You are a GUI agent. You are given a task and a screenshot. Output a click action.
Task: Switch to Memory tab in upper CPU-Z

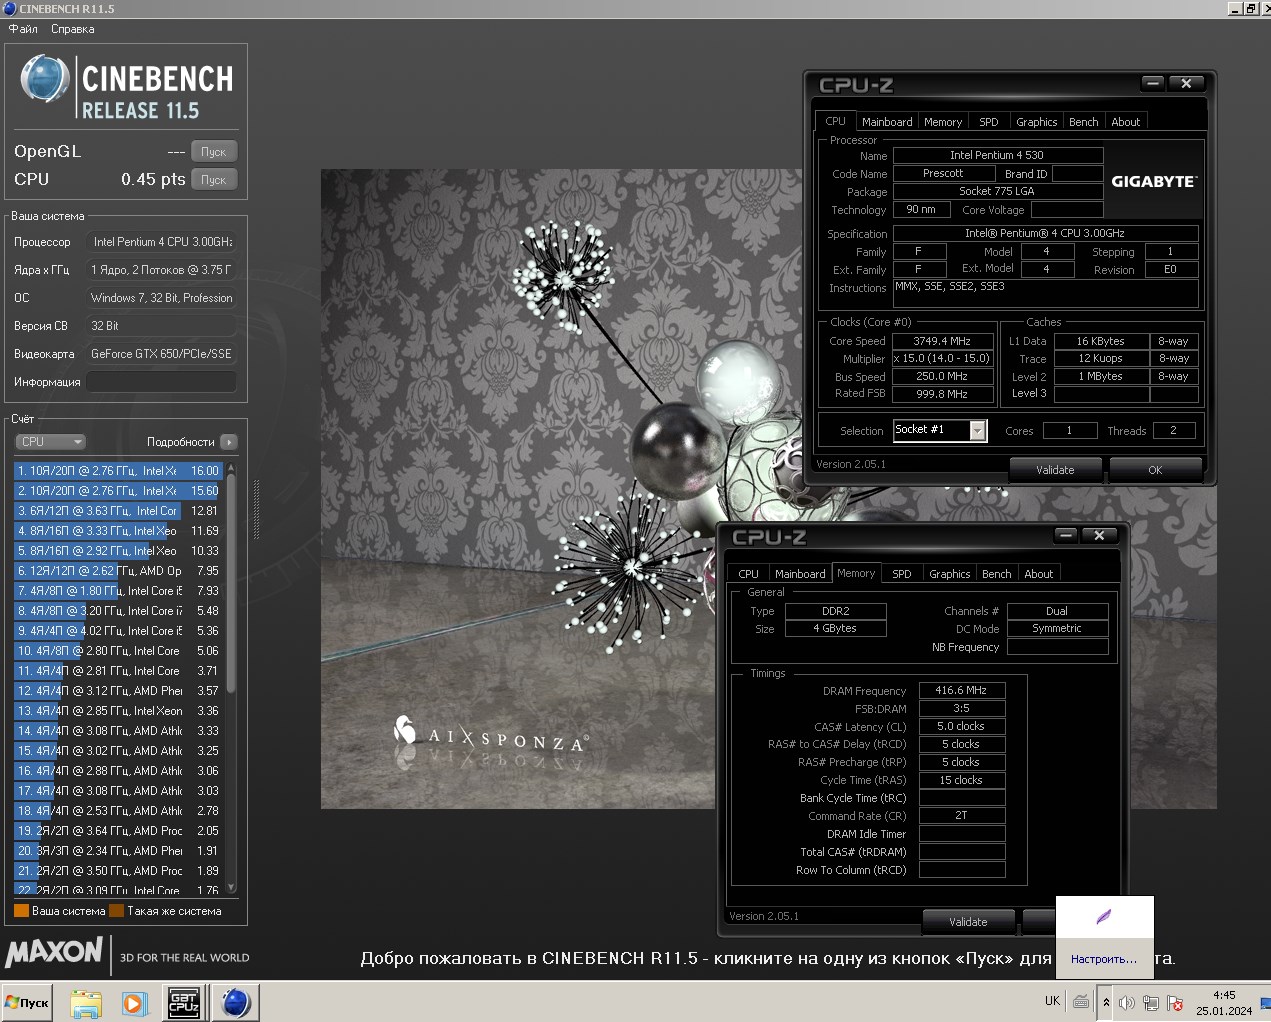tap(943, 122)
